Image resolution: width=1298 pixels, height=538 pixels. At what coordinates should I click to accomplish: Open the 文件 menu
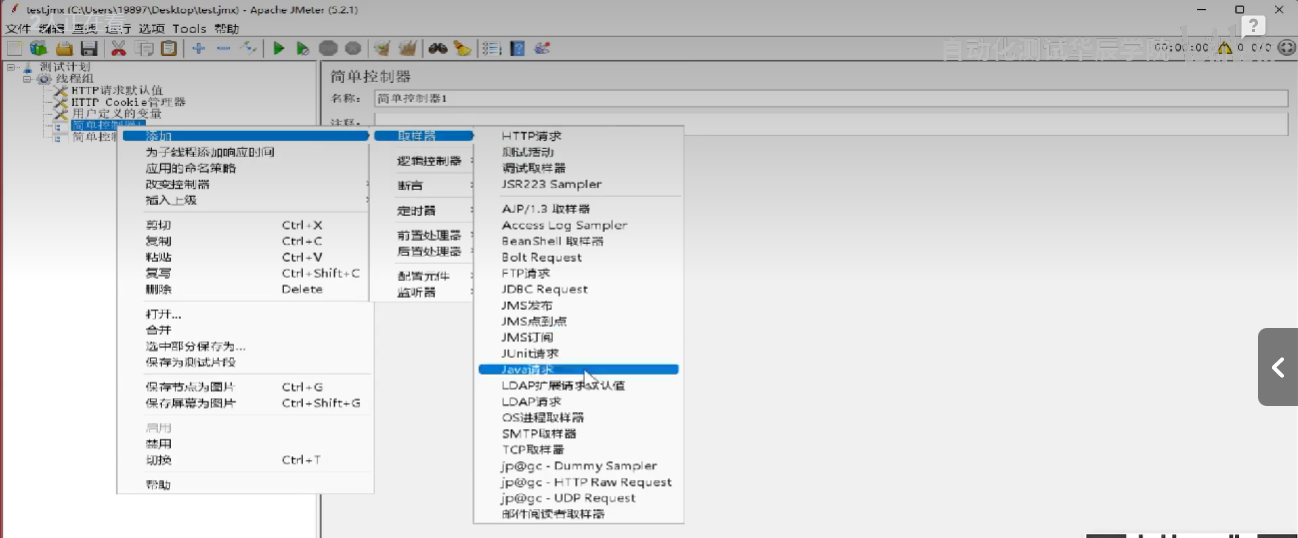point(18,29)
